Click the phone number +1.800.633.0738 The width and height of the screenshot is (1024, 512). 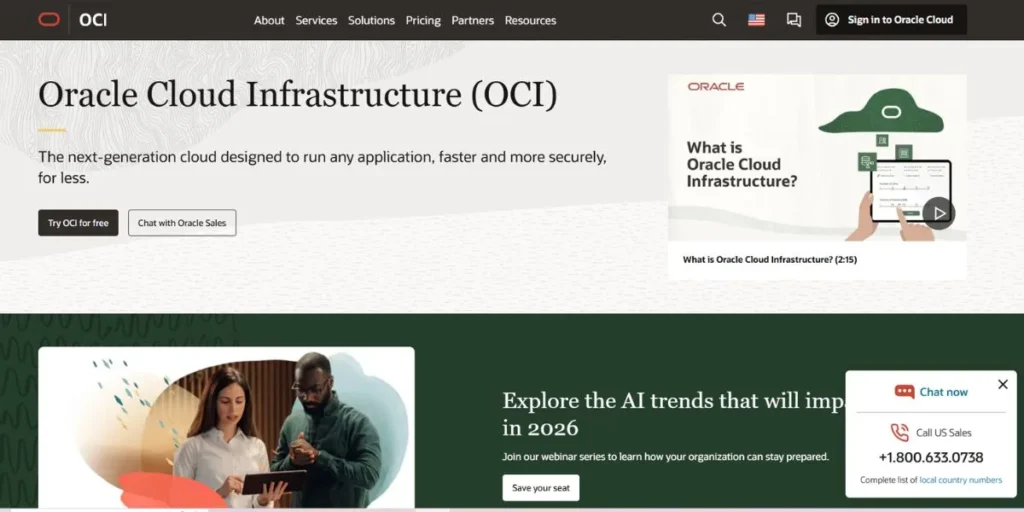[931, 457]
